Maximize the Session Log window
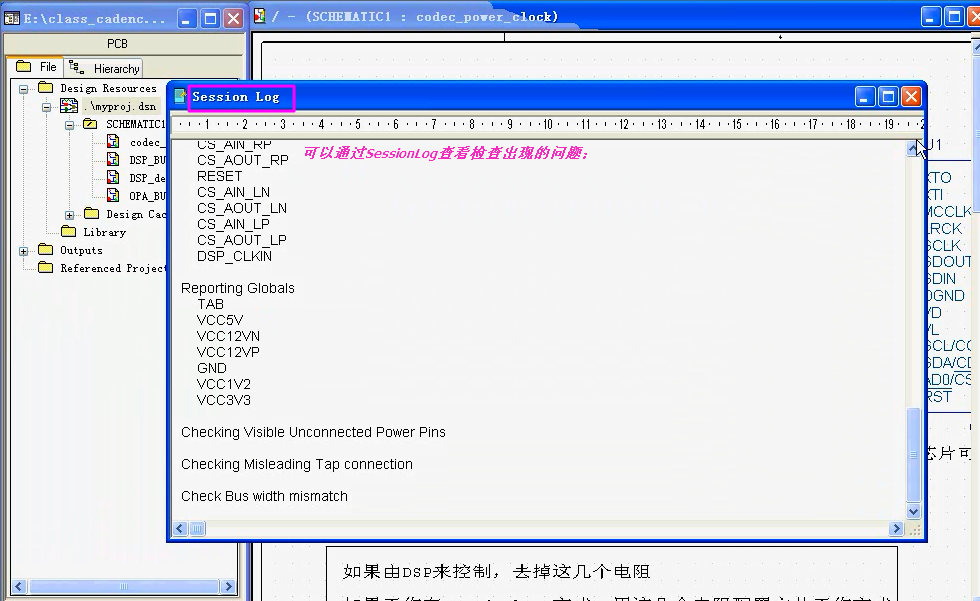 [x=888, y=97]
